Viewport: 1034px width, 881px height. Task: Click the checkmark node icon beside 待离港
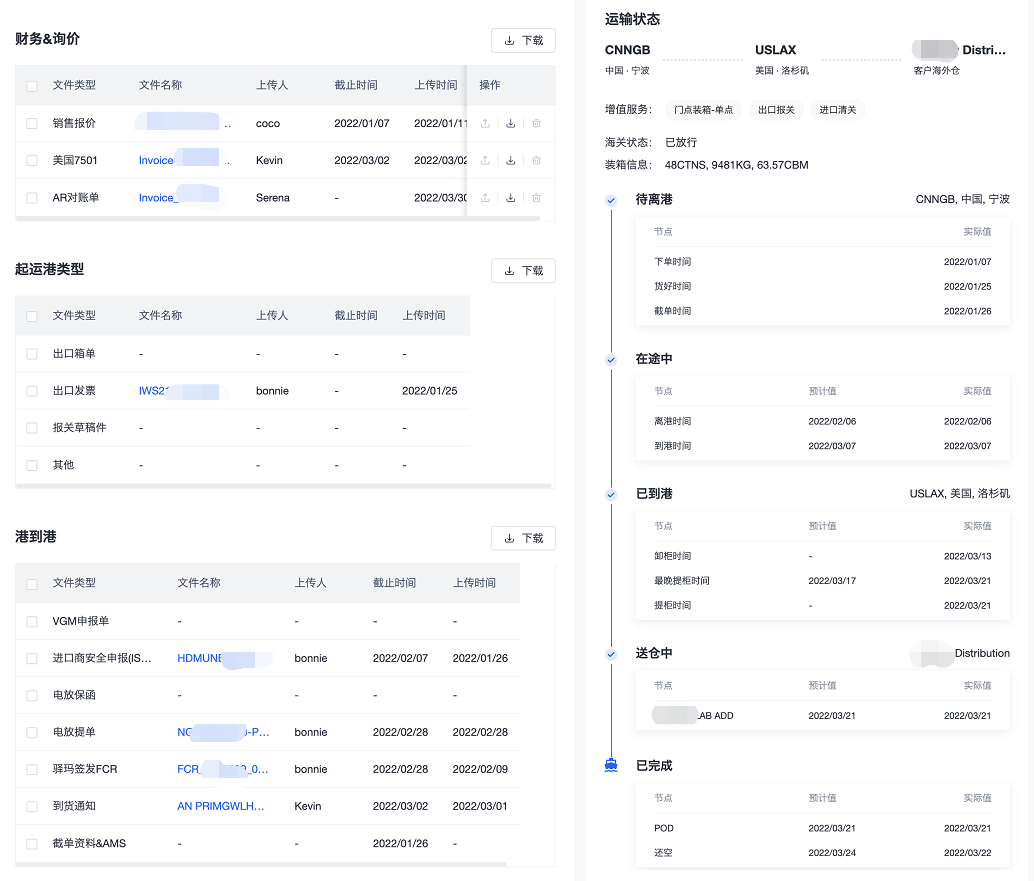coord(611,200)
